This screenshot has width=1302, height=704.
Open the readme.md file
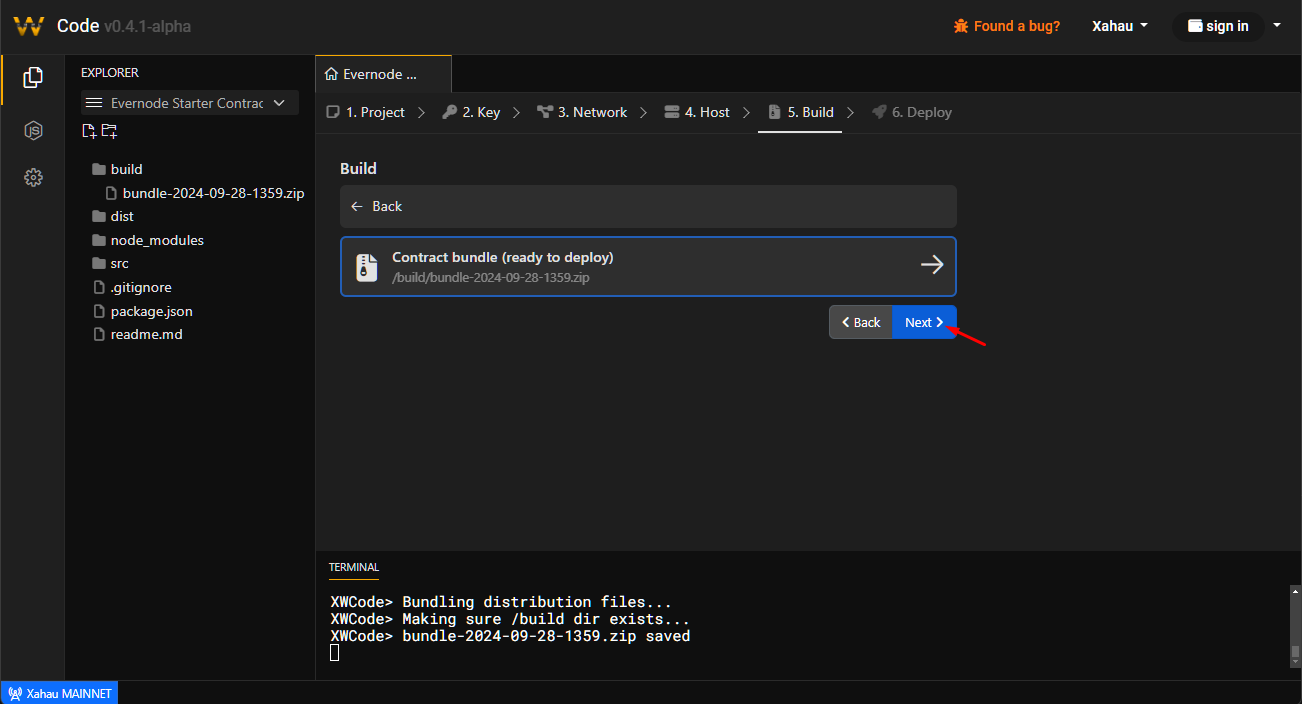click(x=137, y=334)
